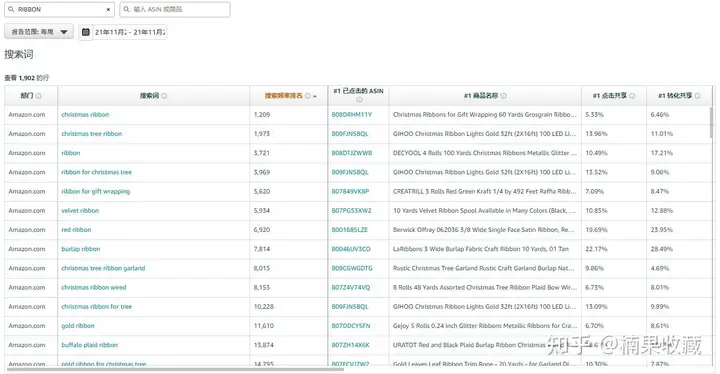Screen dimensions: 720x374
Task: Show info icon next to 搜索频率排名 header
Action: click(308, 96)
